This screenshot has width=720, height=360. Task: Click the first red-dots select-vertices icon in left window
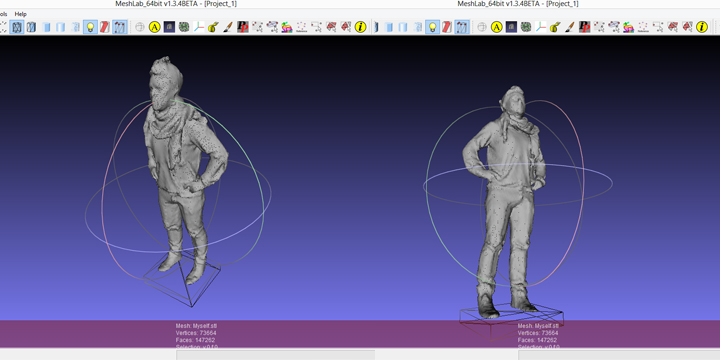tap(257, 27)
